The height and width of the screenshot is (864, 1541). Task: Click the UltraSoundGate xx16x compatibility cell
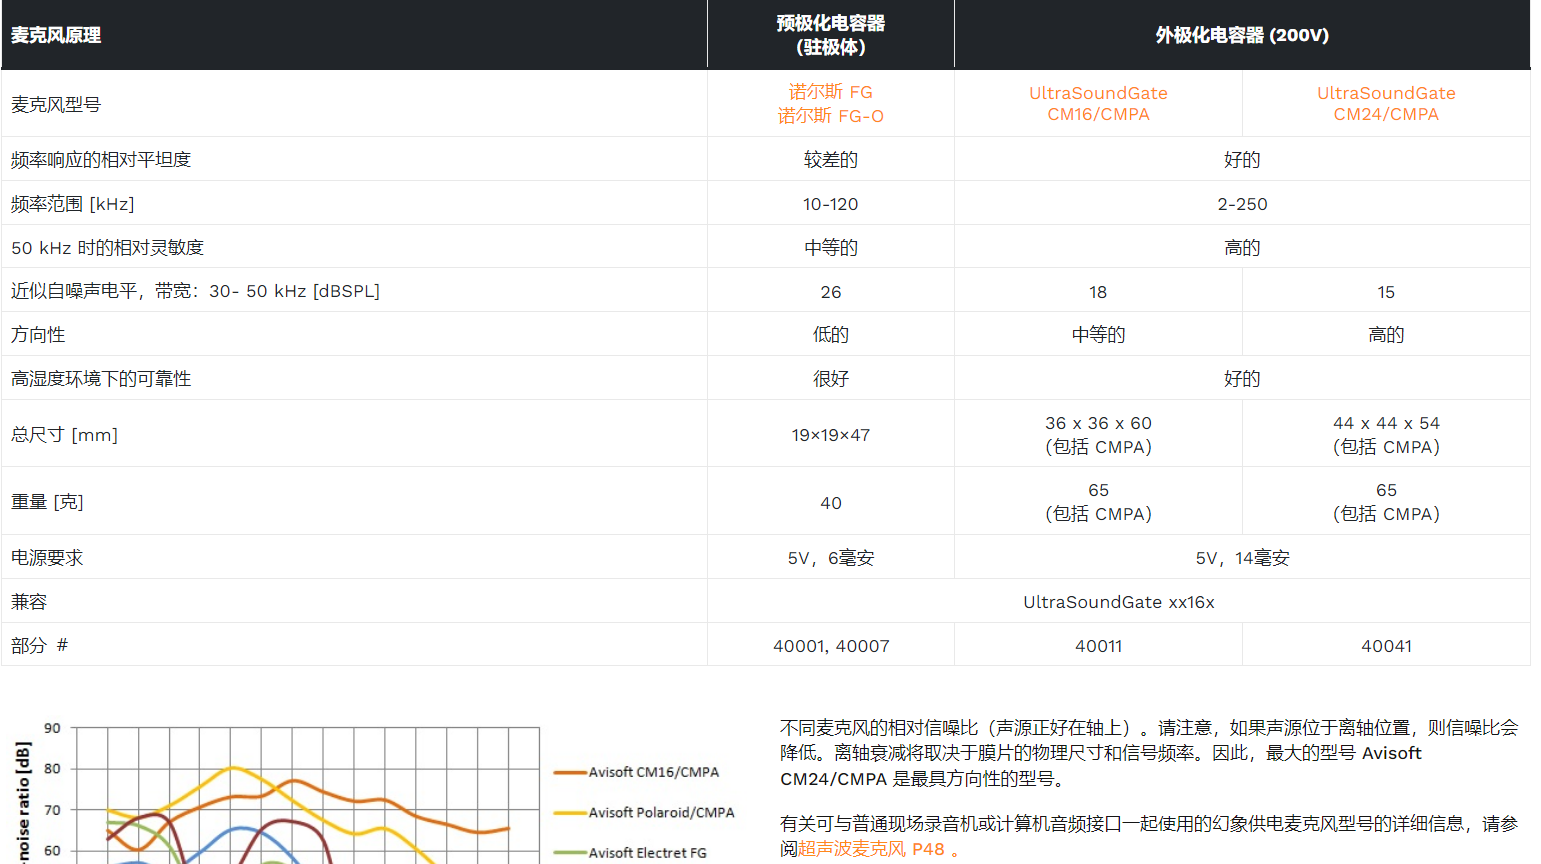pyautogui.click(x=1119, y=602)
